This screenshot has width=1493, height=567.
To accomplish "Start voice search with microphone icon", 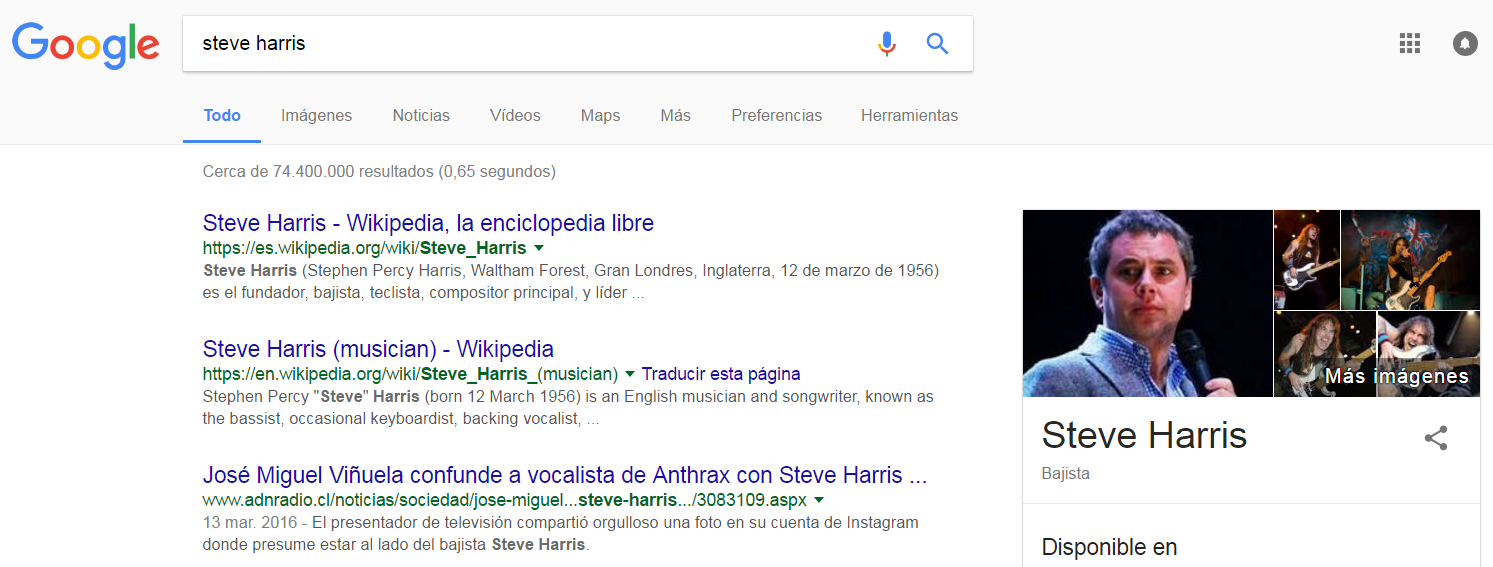I will tap(886, 44).
